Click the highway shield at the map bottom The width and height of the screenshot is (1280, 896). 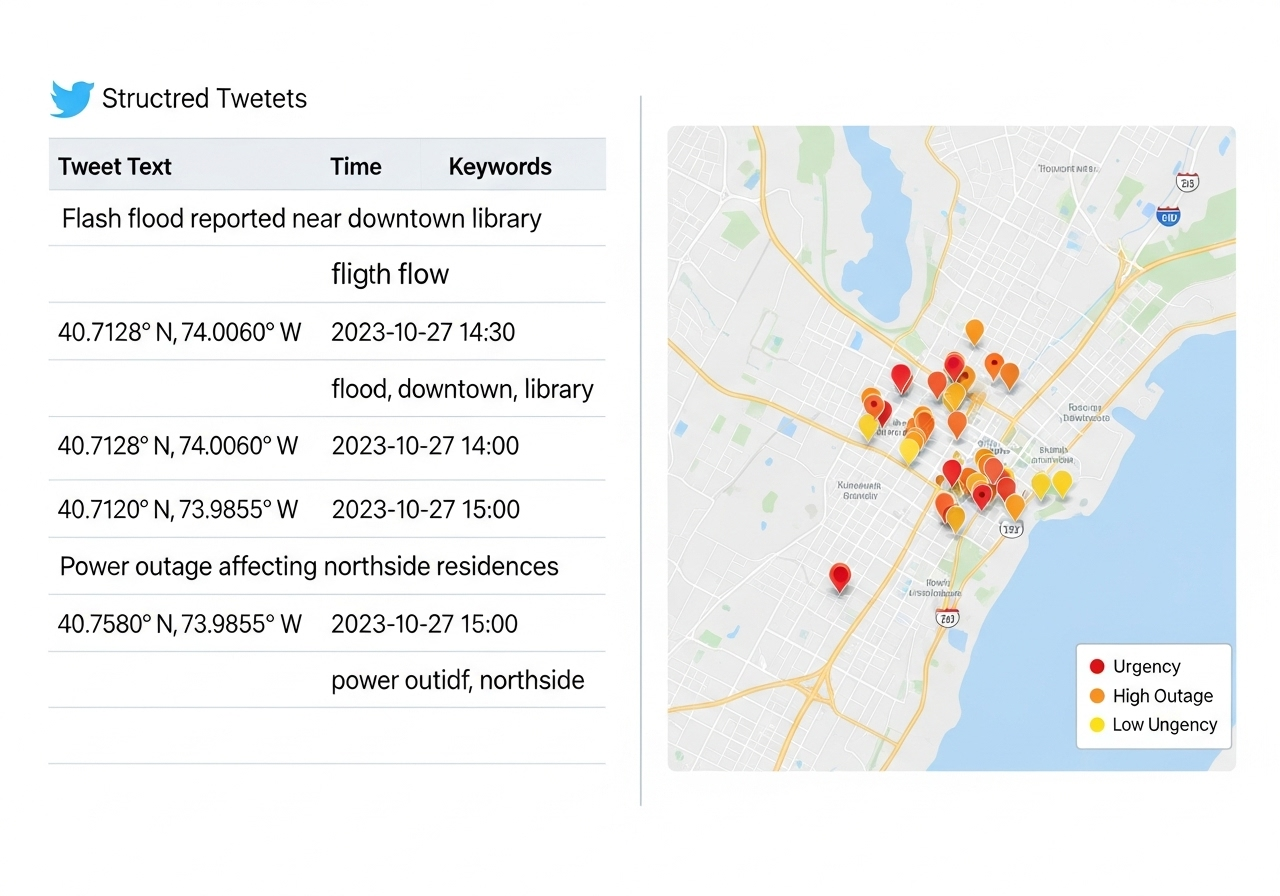946,618
